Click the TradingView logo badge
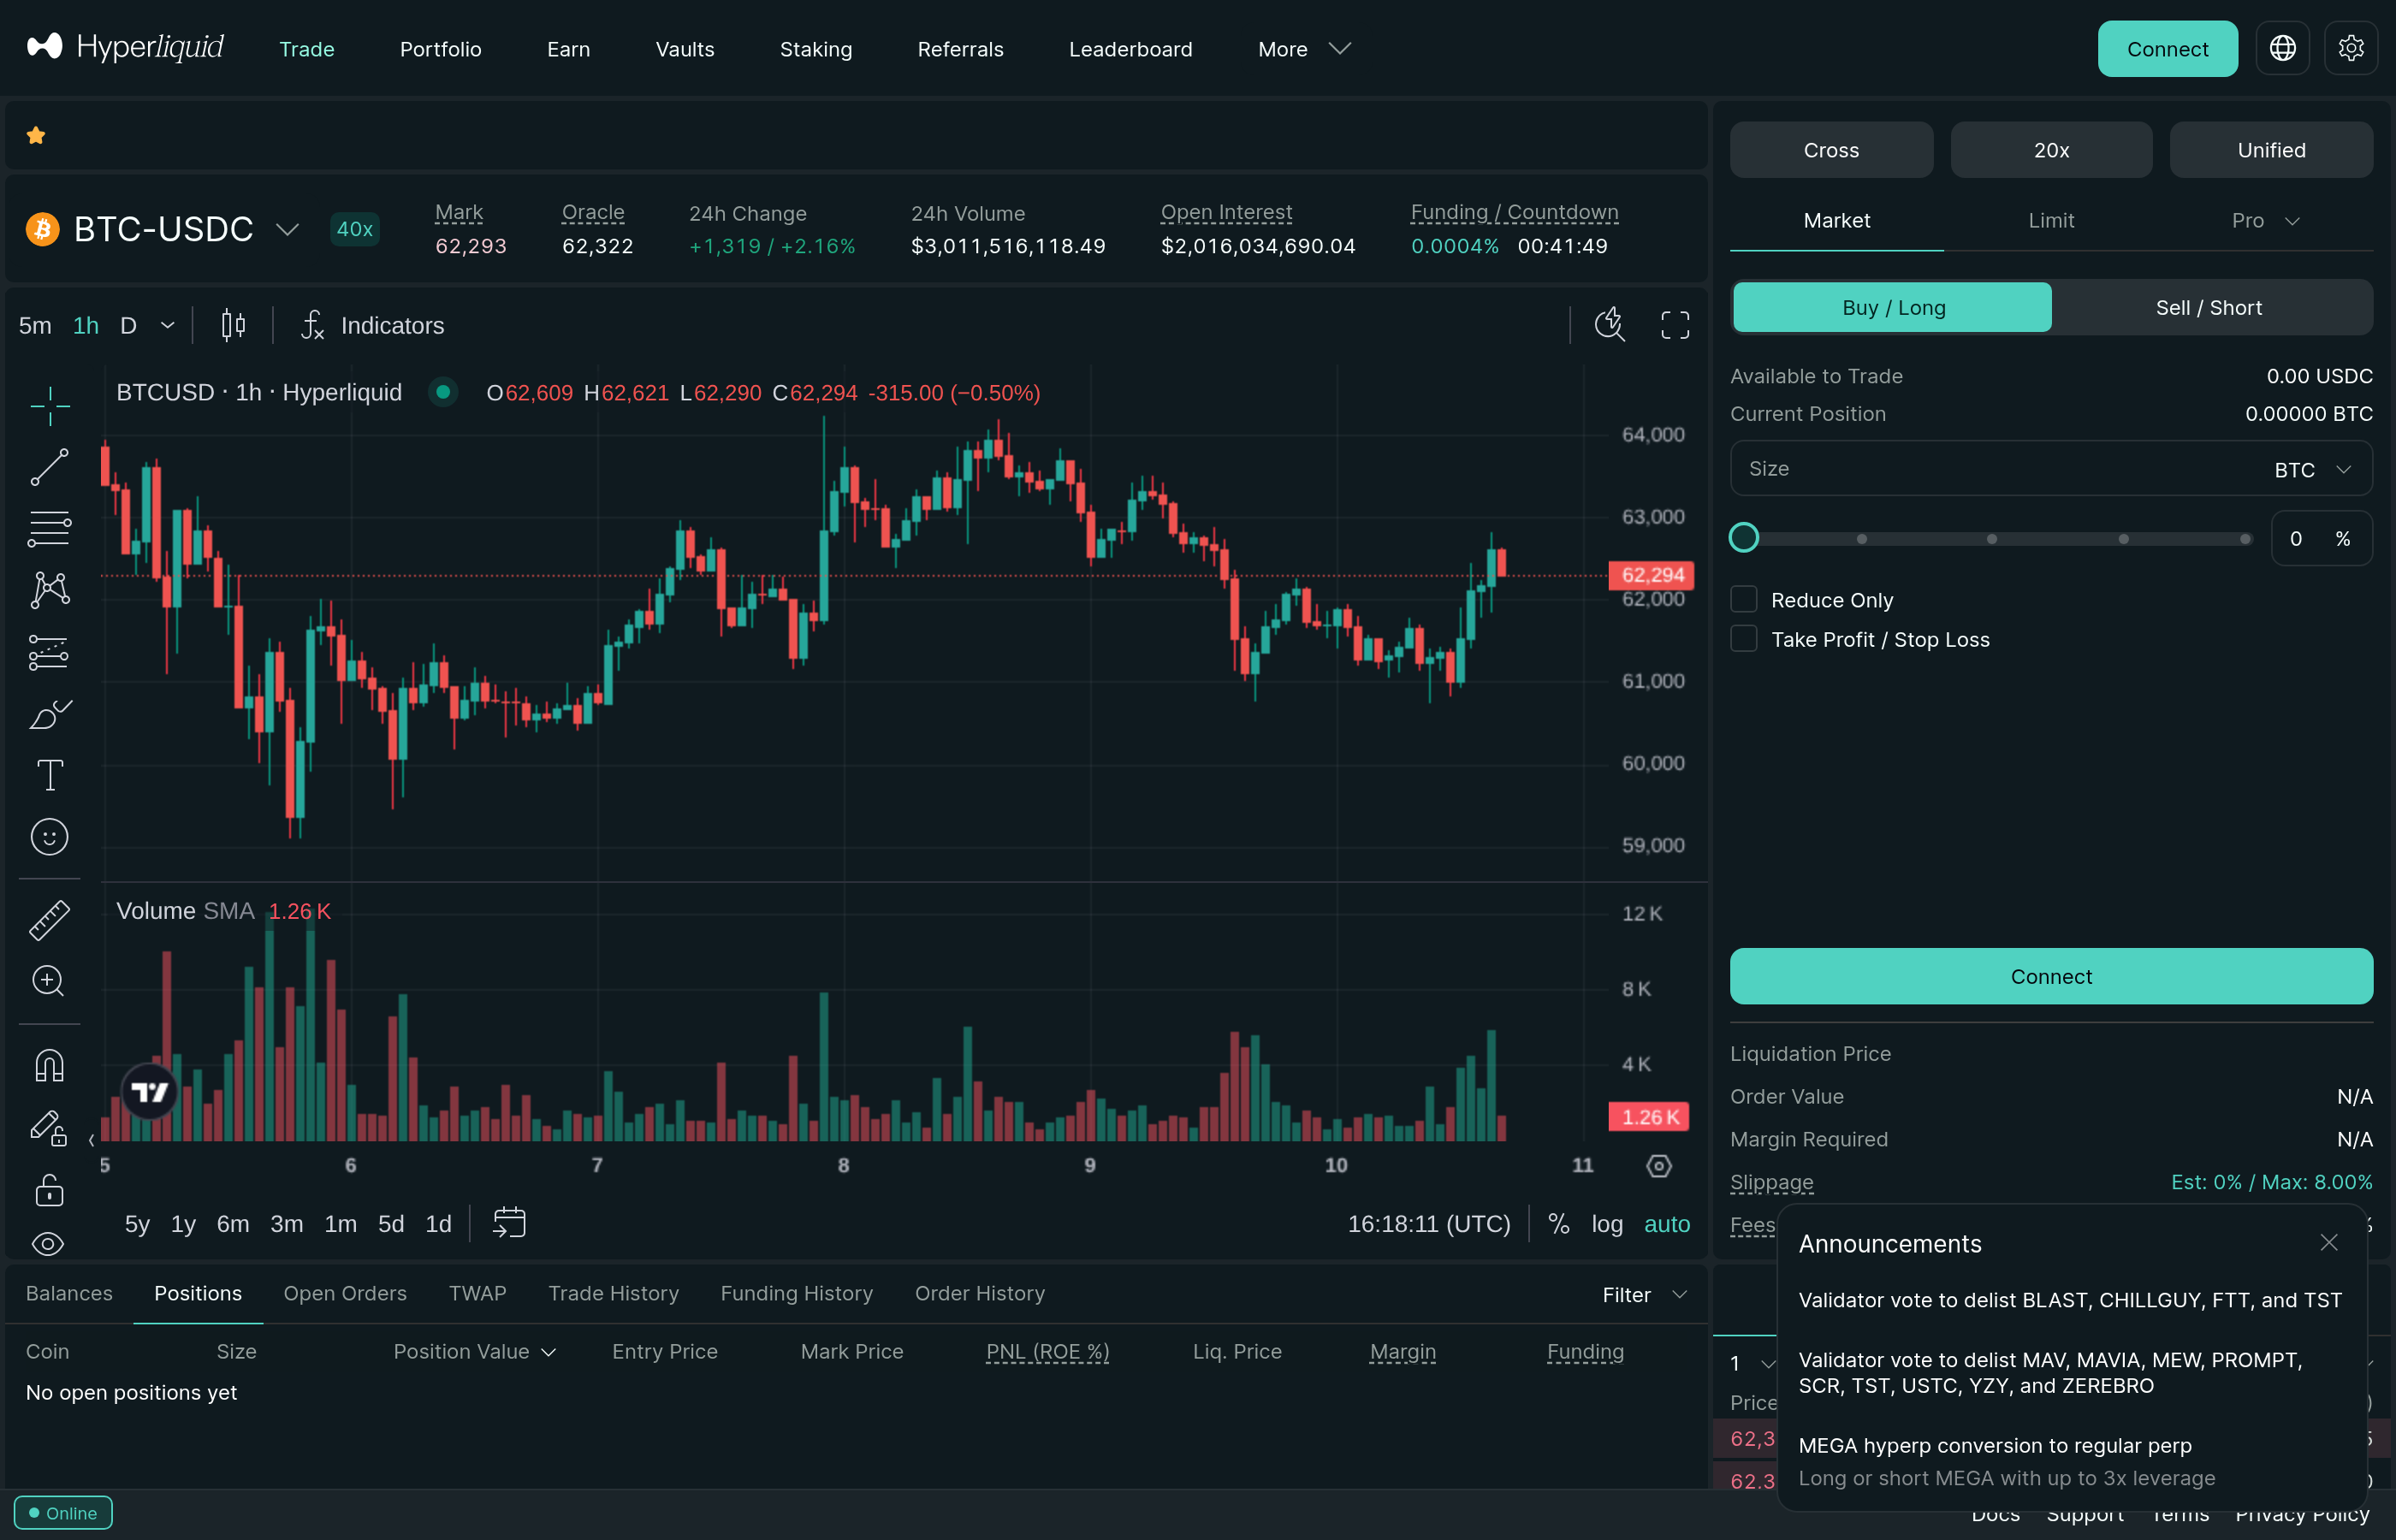This screenshot has height=1540, width=2396. pos(150,1091)
